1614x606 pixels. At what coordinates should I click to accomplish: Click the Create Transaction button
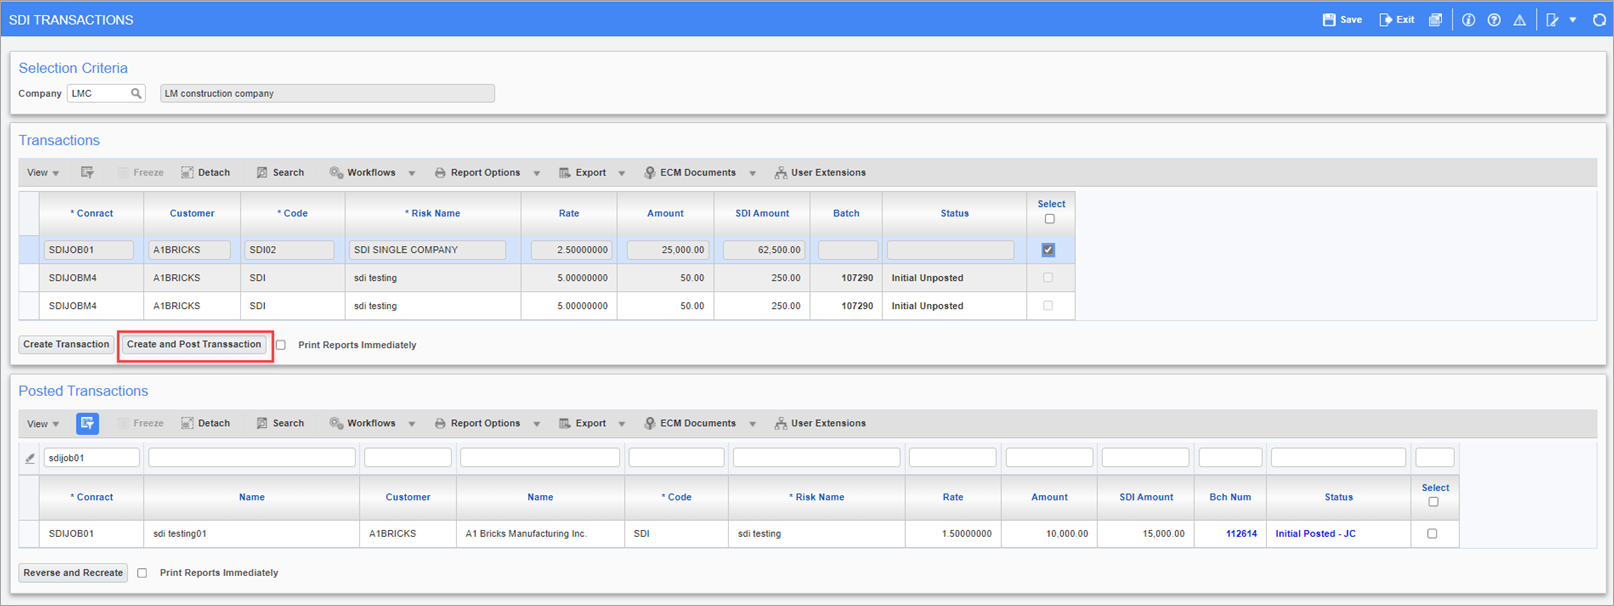tap(66, 344)
